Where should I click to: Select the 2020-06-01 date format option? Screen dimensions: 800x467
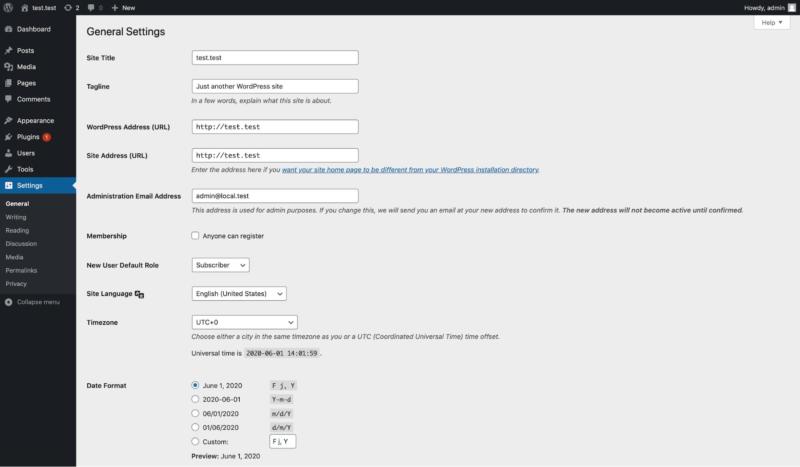point(195,398)
